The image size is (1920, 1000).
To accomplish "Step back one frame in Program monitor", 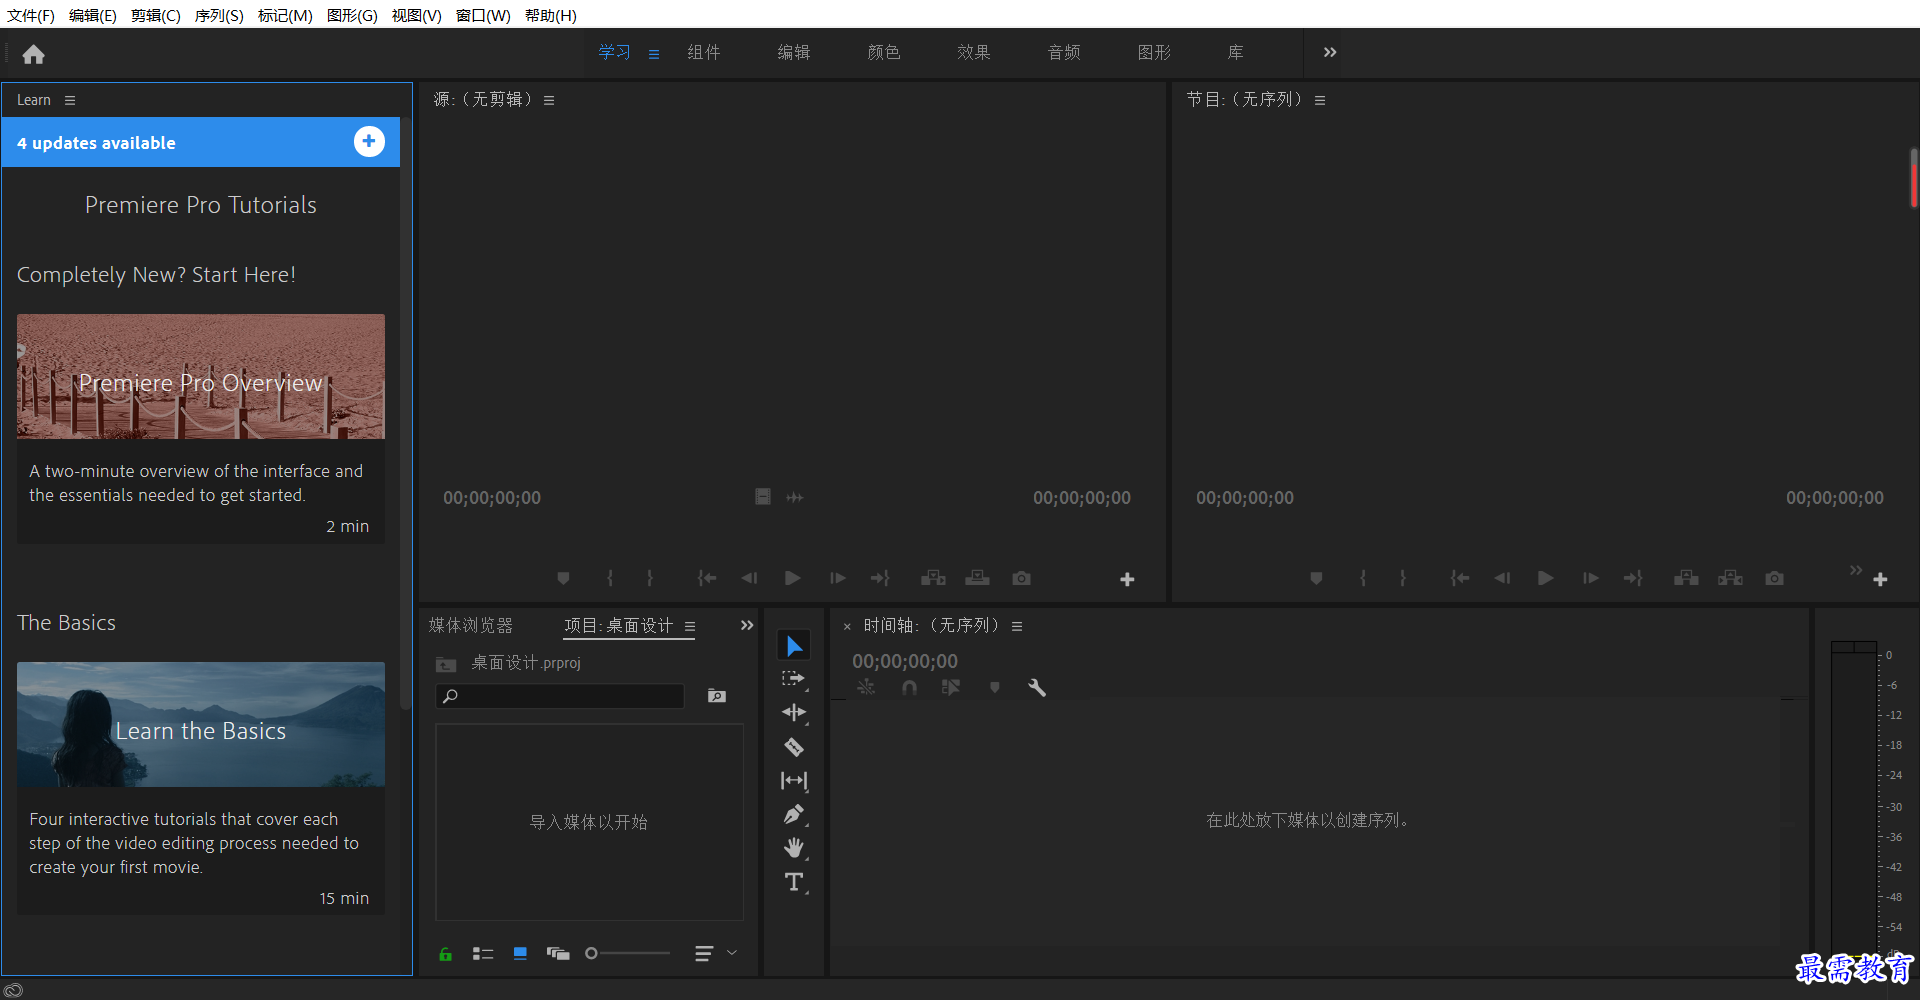I will pyautogui.click(x=1502, y=578).
